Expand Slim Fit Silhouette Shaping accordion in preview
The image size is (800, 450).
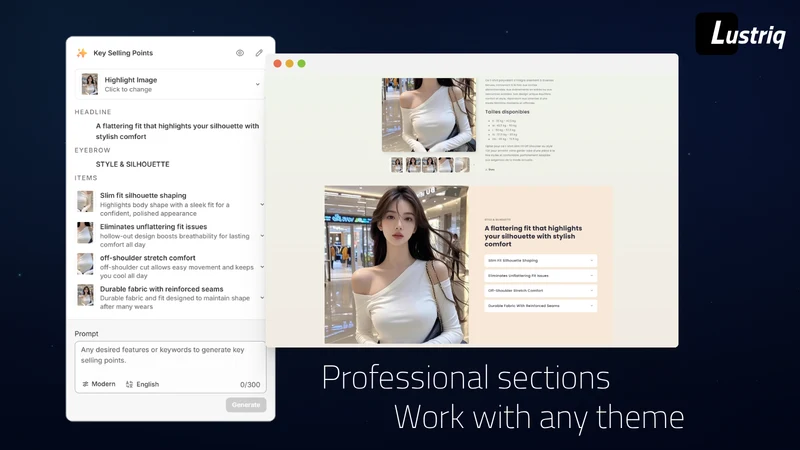coord(540,261)
